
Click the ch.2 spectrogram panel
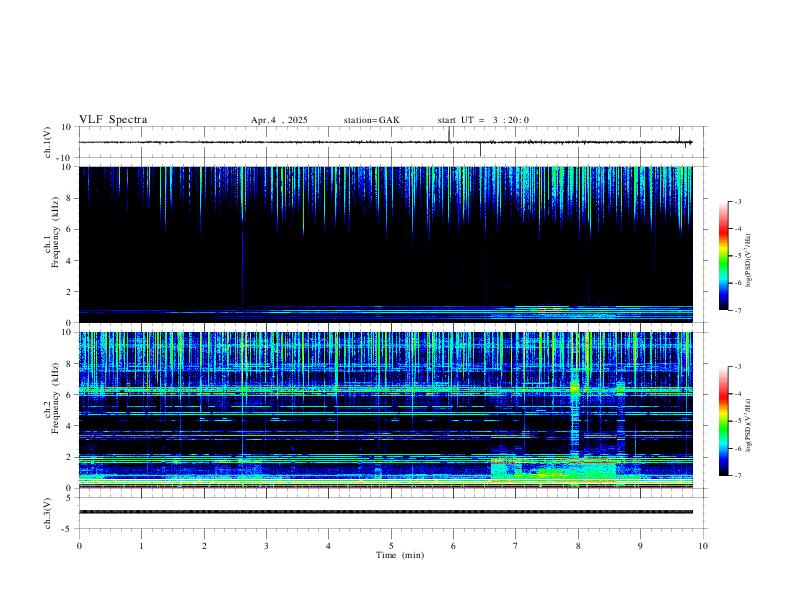[x=385, y=410]
